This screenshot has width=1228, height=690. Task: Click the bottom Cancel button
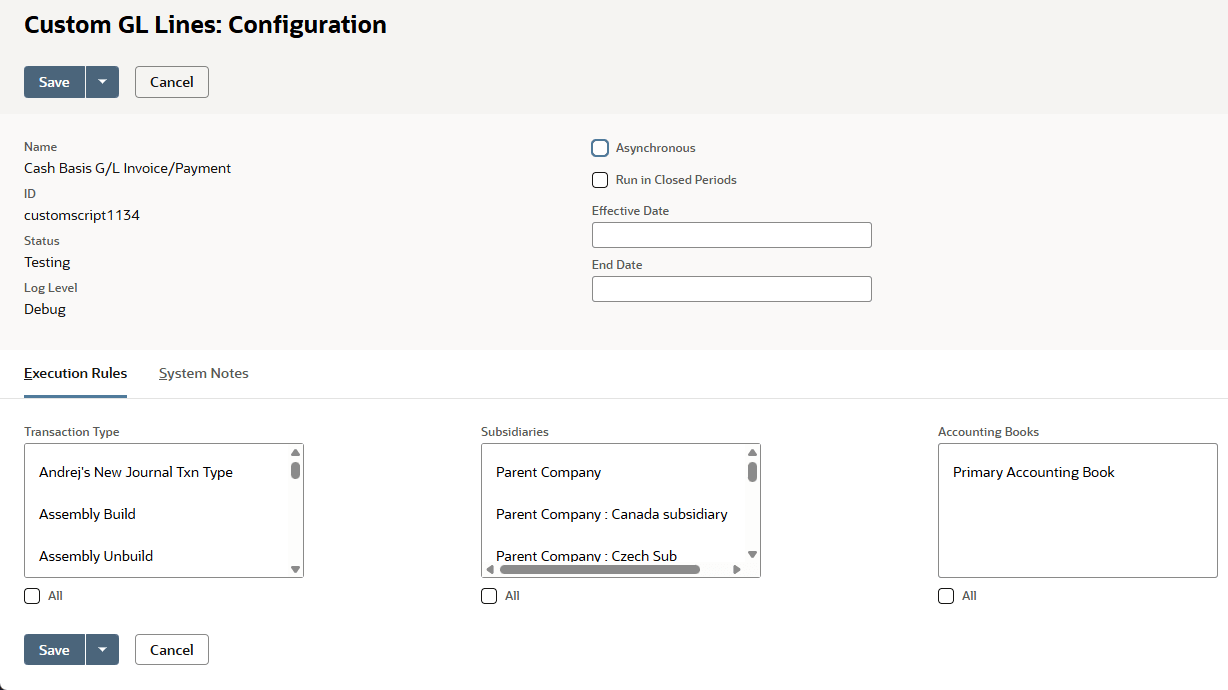[172, 650]
